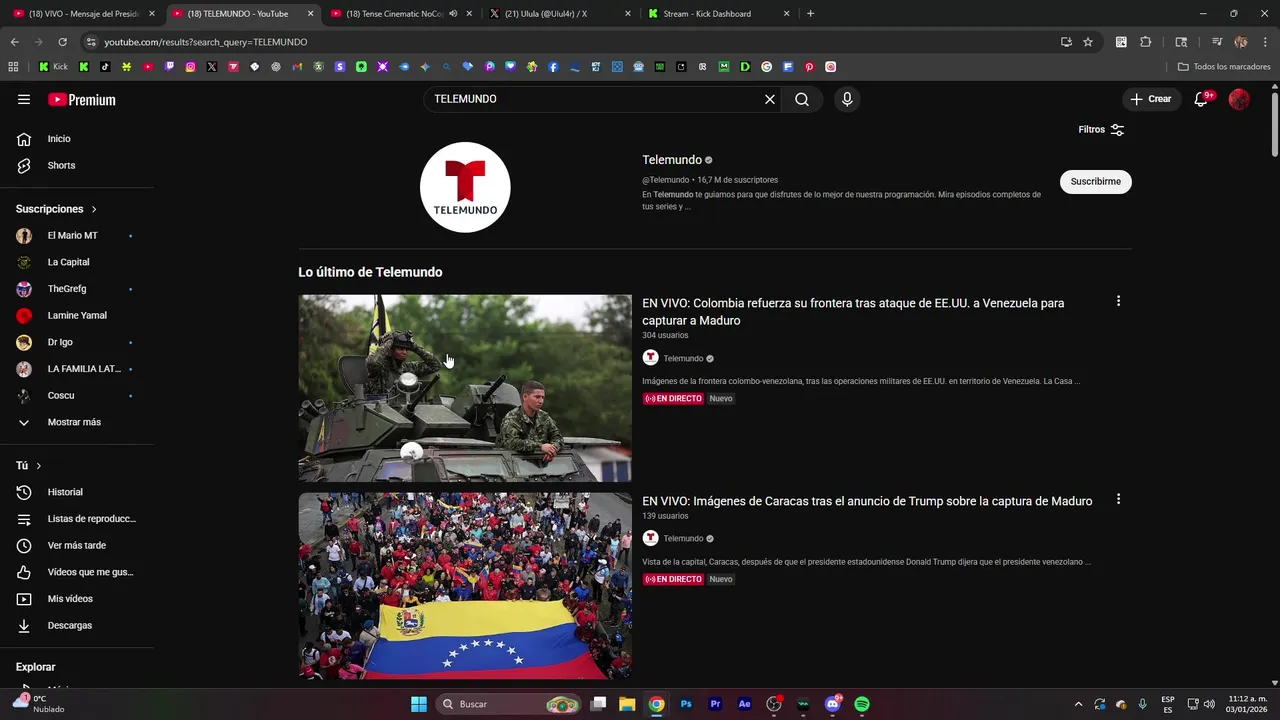Open Lamine Yamal channel in sidebar
Screen dimensions: 1280x720
point(76,315)
